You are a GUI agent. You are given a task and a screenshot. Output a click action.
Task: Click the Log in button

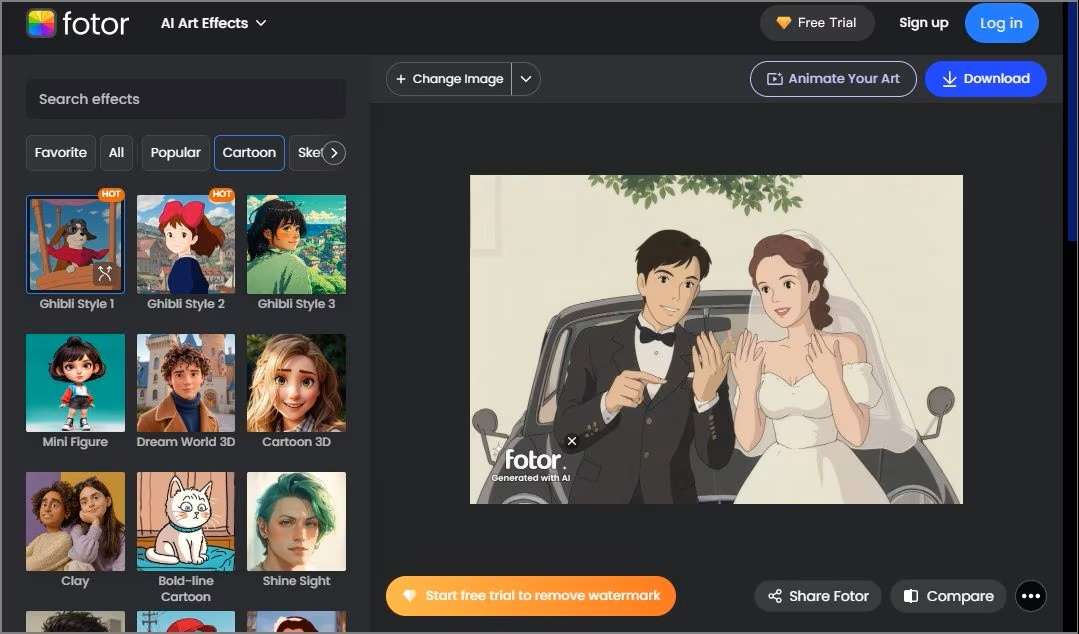pyautogui.click(x=1001, y=23)
